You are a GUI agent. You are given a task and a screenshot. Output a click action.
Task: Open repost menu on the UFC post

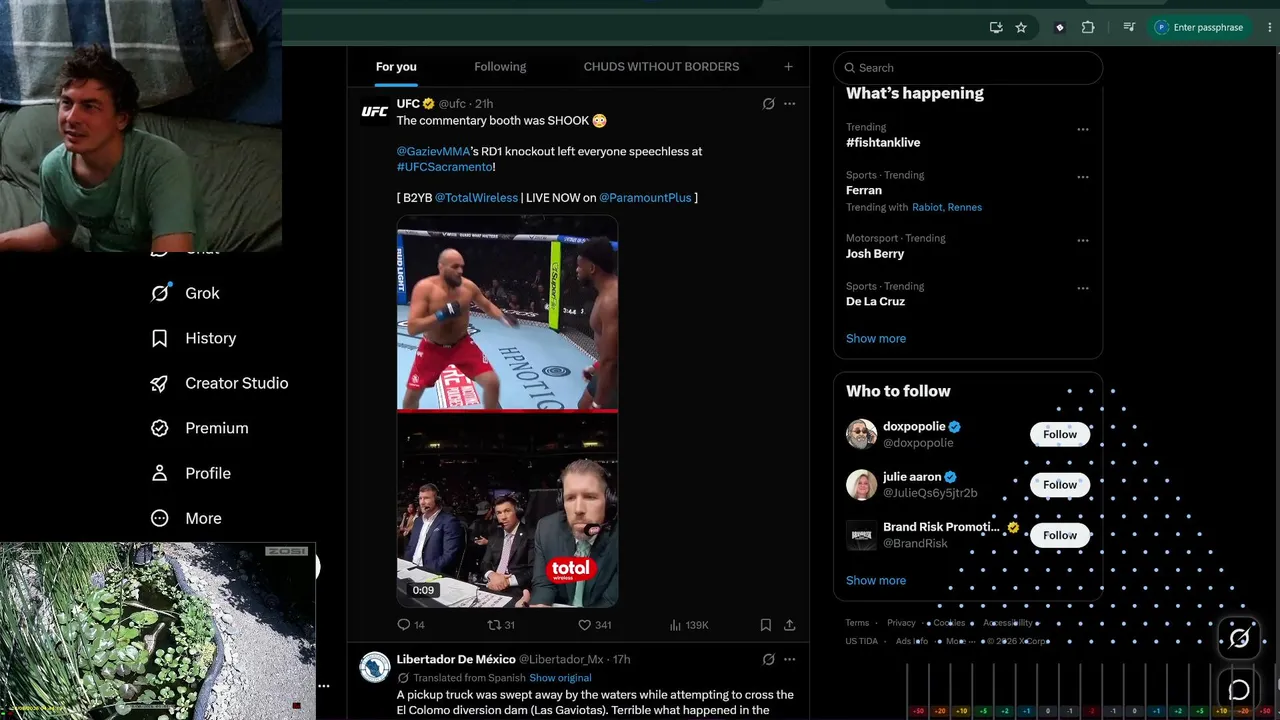[x=501, y=625]
